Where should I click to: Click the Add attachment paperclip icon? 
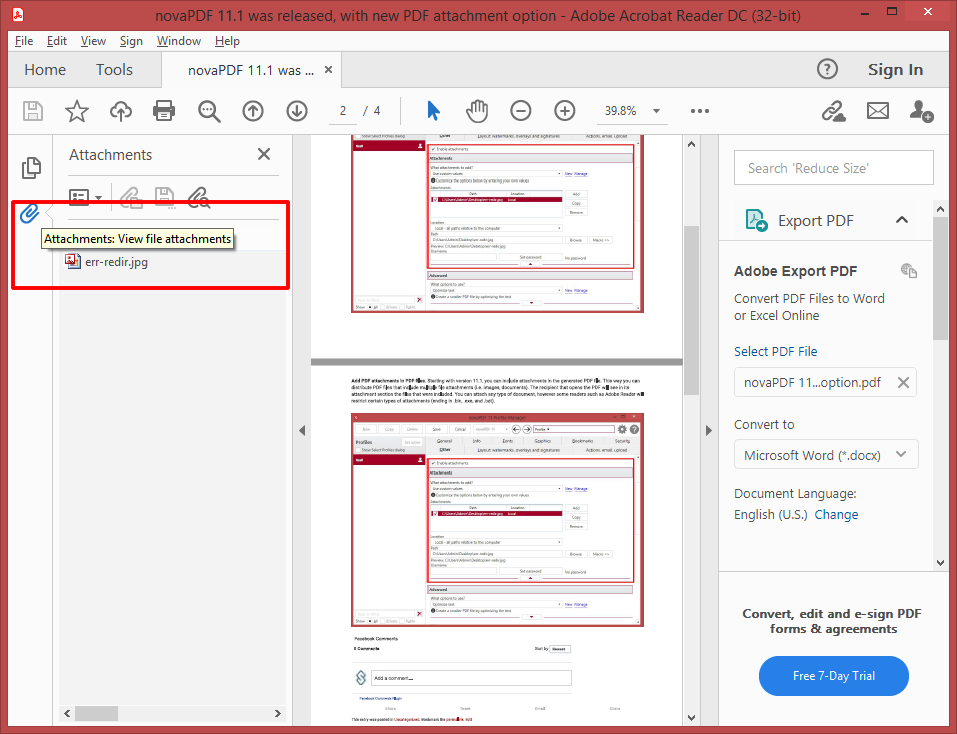131,197
